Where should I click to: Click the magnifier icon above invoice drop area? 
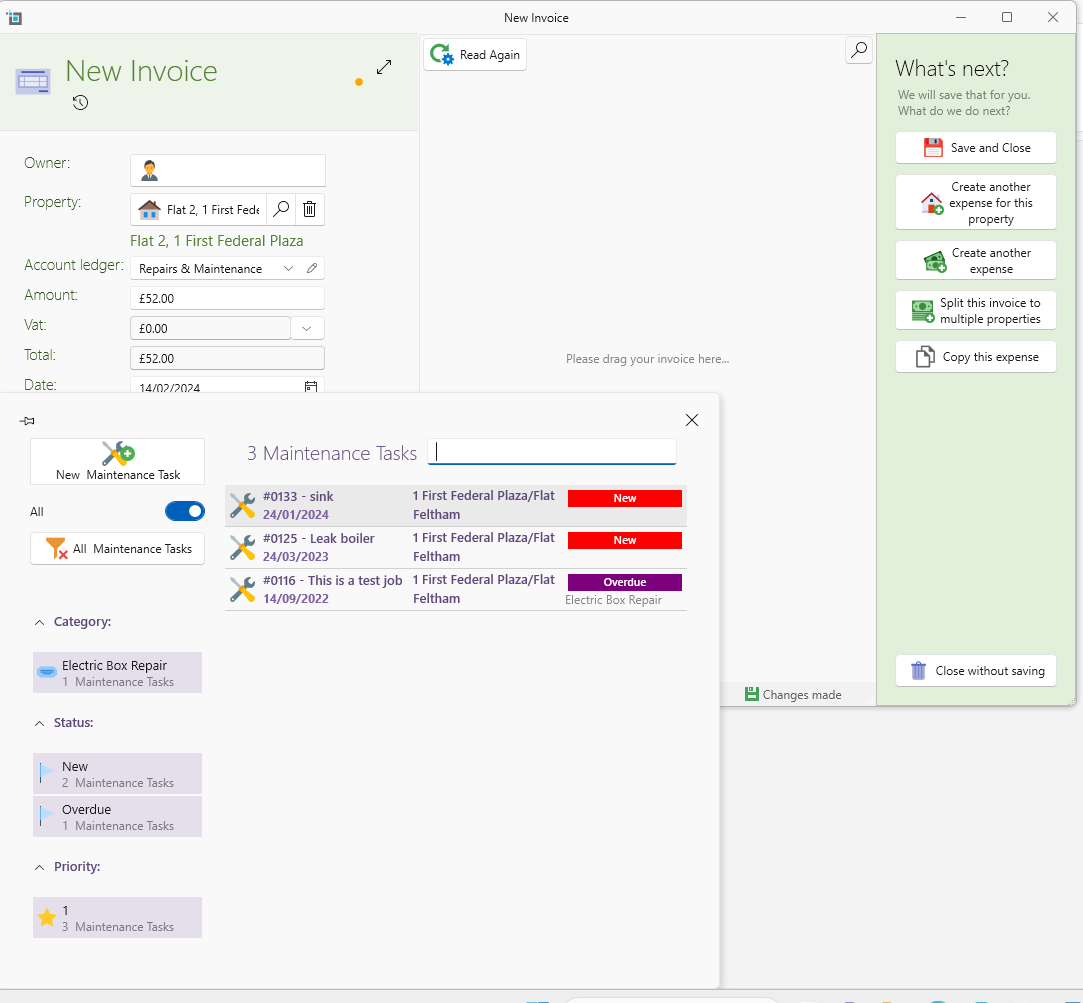coord(859,50)
